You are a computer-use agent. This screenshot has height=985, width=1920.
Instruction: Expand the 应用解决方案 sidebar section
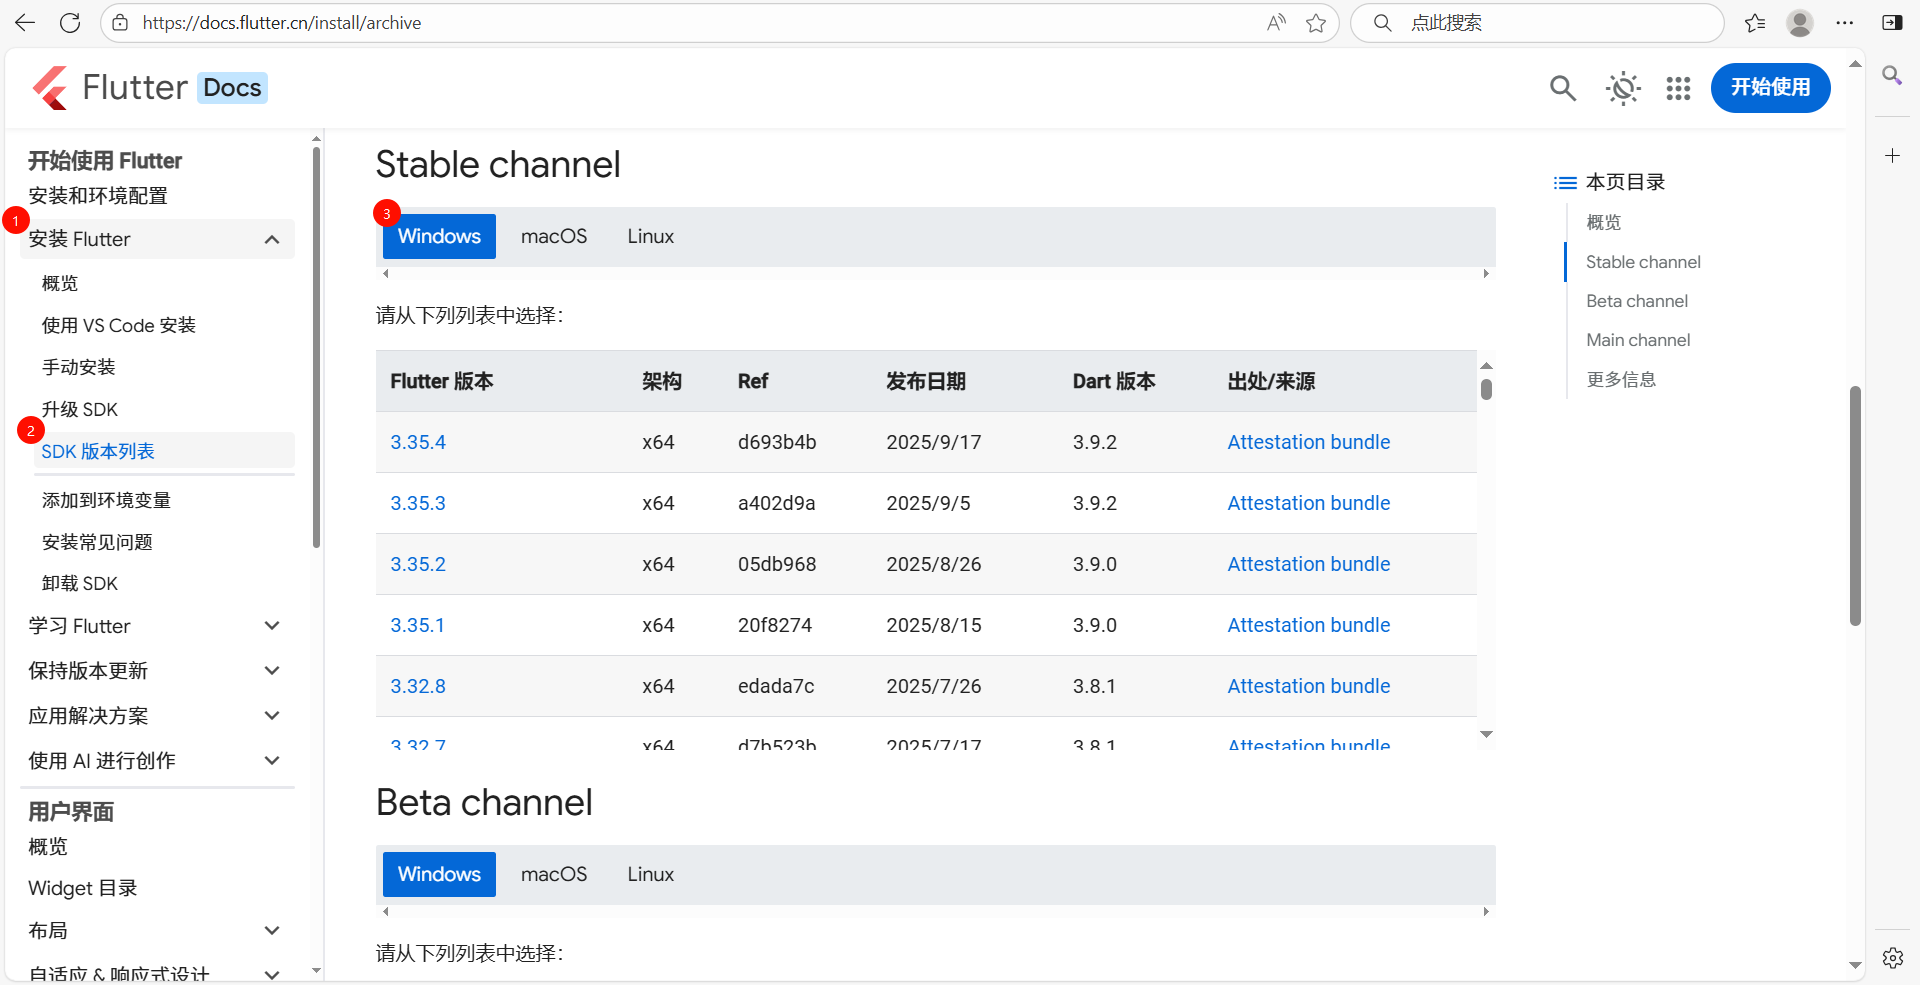click(x=272, y=716)
